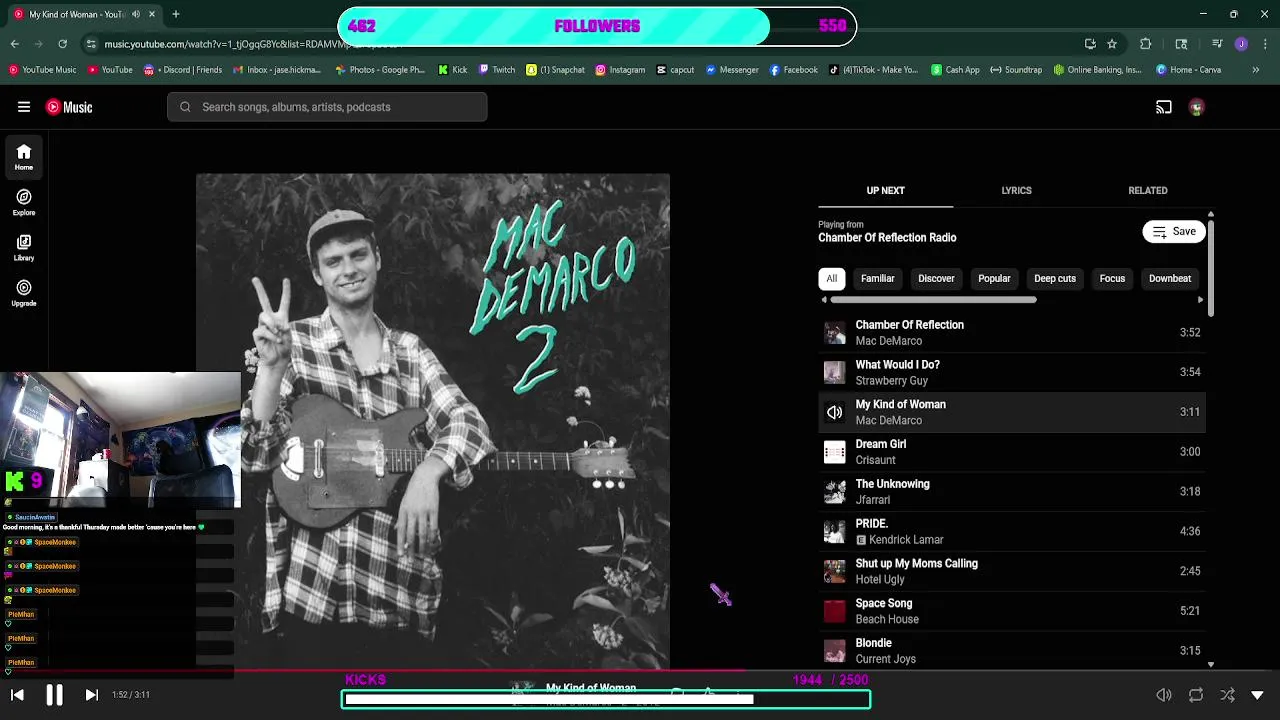Open Upgrade in the sidebar
1280x720 pixels.
(x=24, y=293)
